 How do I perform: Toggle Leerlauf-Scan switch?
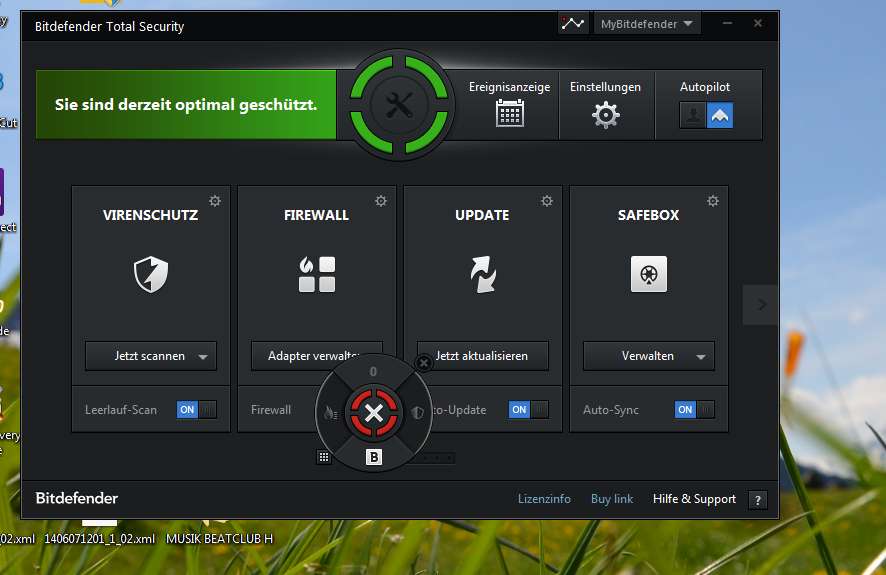(197, 410)
